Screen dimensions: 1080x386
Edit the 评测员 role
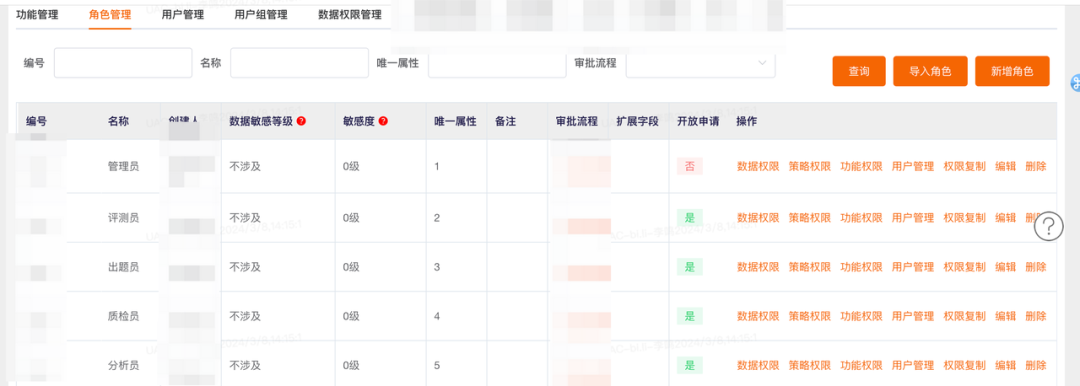click(1006, 218)
